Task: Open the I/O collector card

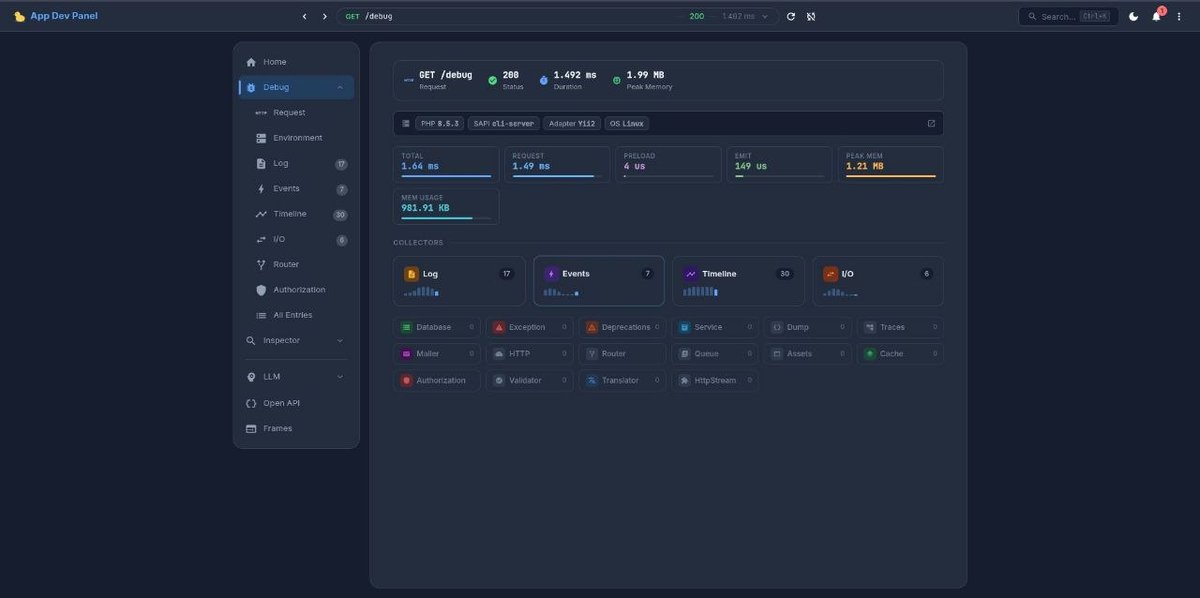Action: coord(878,281)
